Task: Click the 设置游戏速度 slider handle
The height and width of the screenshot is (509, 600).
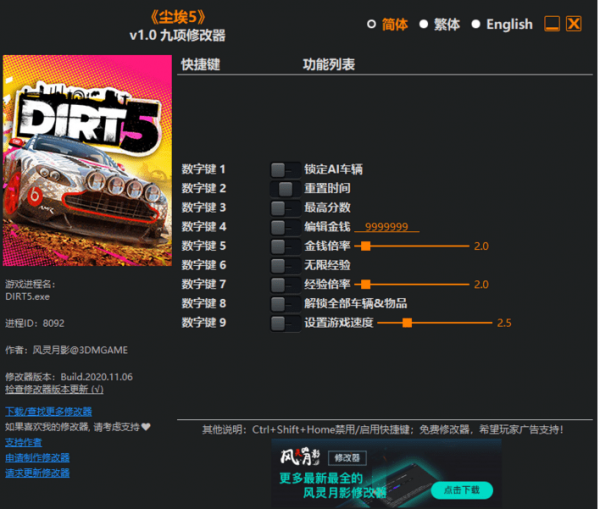Action: tap(407, 323)
